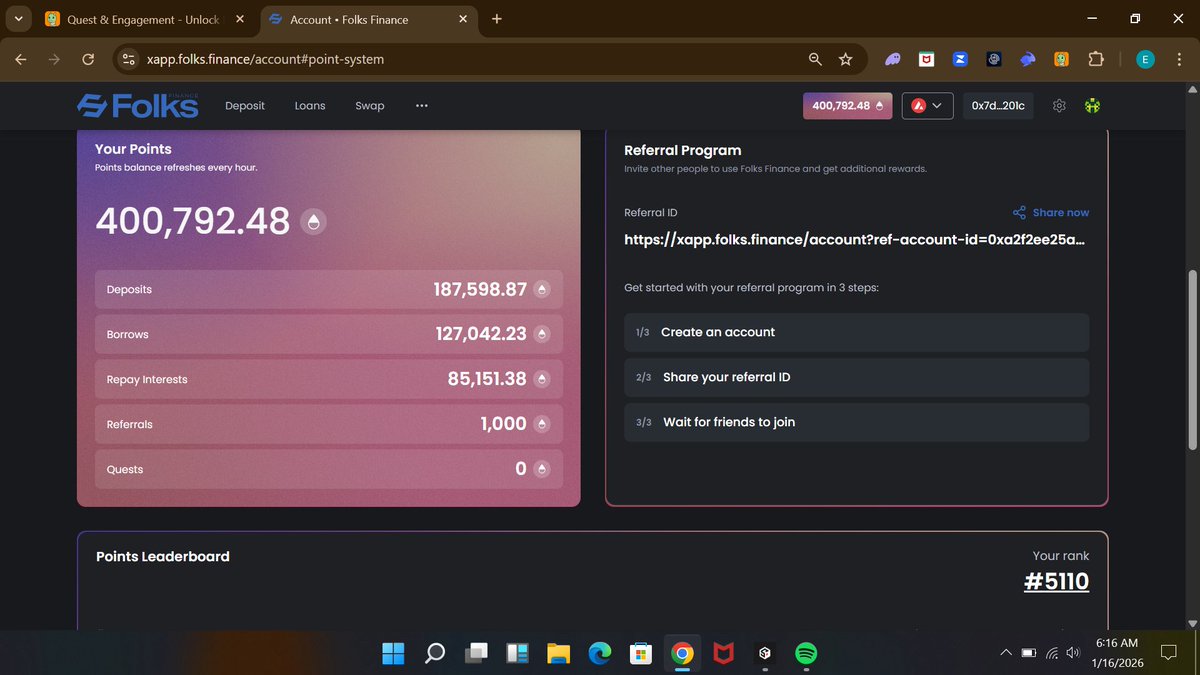Open the blue Z browser extension
This screenshot has height=675, width=1200.
(960, 60)
